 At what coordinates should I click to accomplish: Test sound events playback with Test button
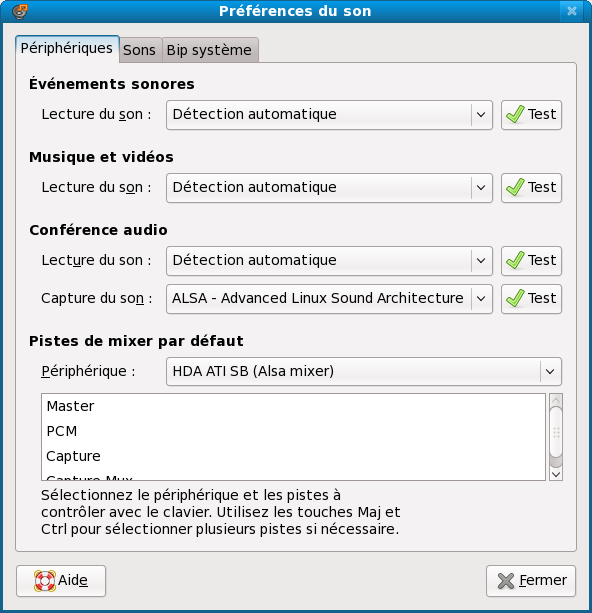[531, 115]
